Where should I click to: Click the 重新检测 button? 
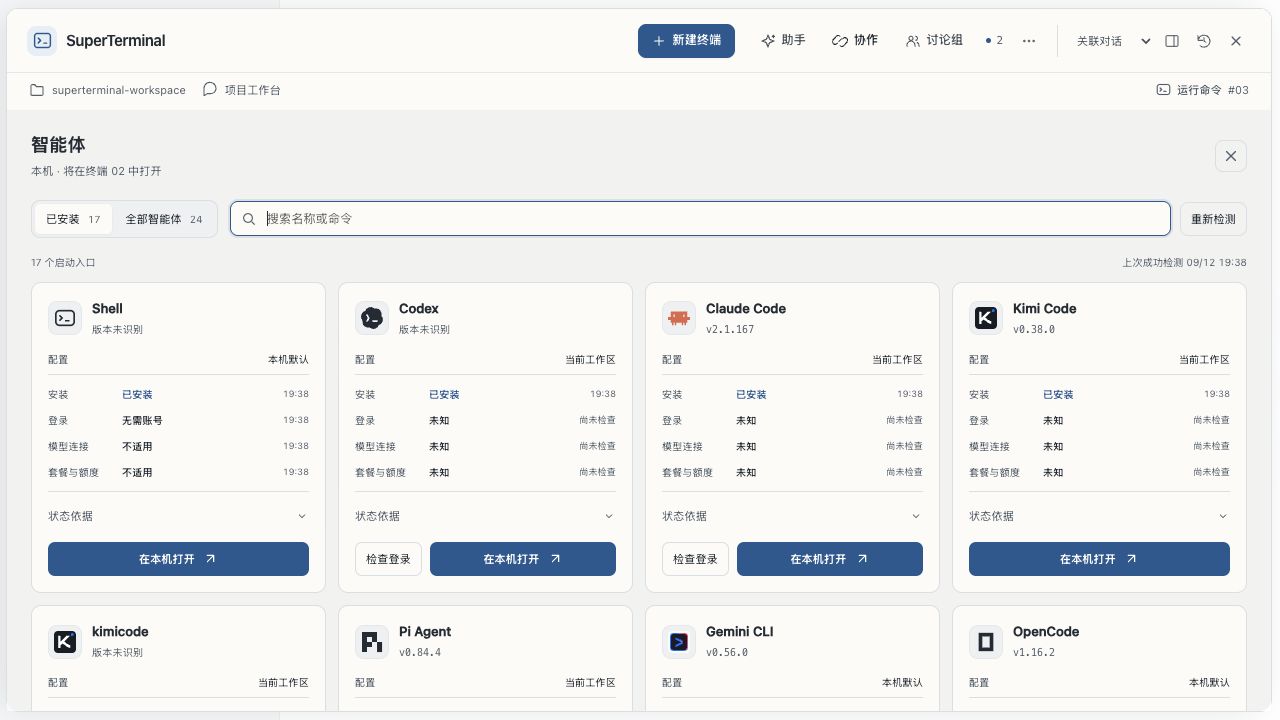[1213, 219]
